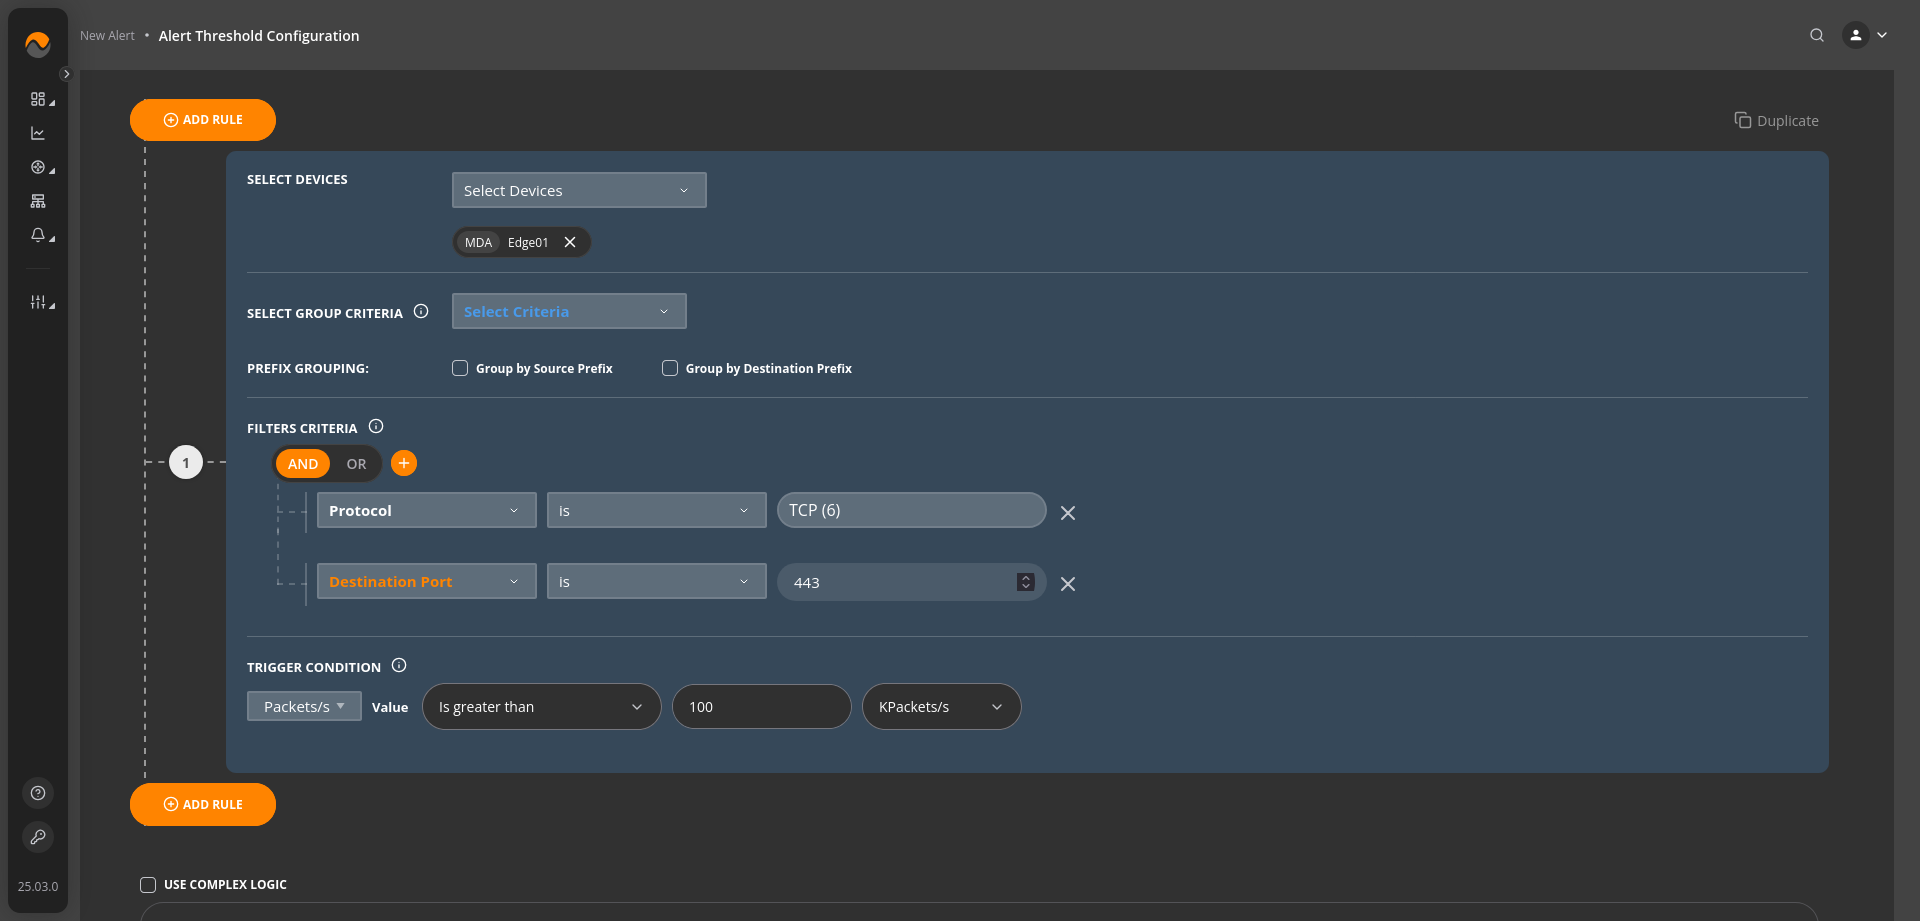The width and height of the screenshot is (1920, 921).
Task: Expand the Select Criteria dropdown
Action: [568, 311]
